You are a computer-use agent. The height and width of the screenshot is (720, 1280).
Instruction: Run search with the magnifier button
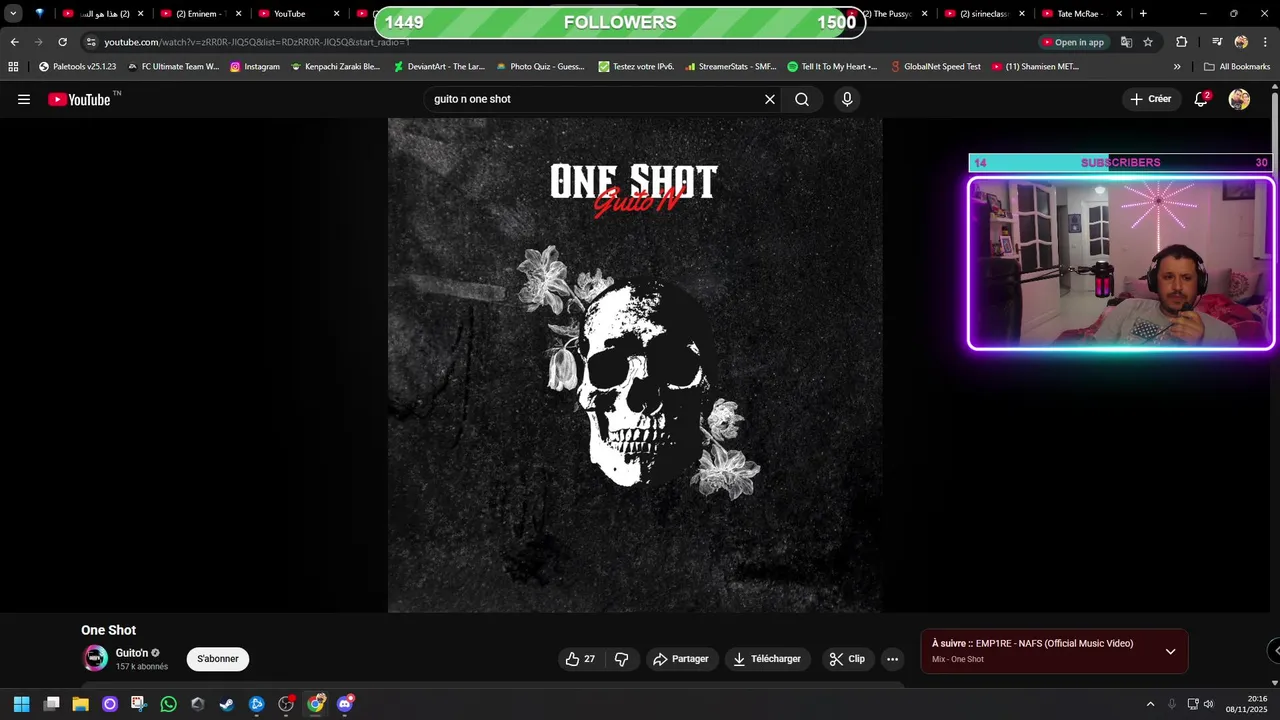(802, 99)
